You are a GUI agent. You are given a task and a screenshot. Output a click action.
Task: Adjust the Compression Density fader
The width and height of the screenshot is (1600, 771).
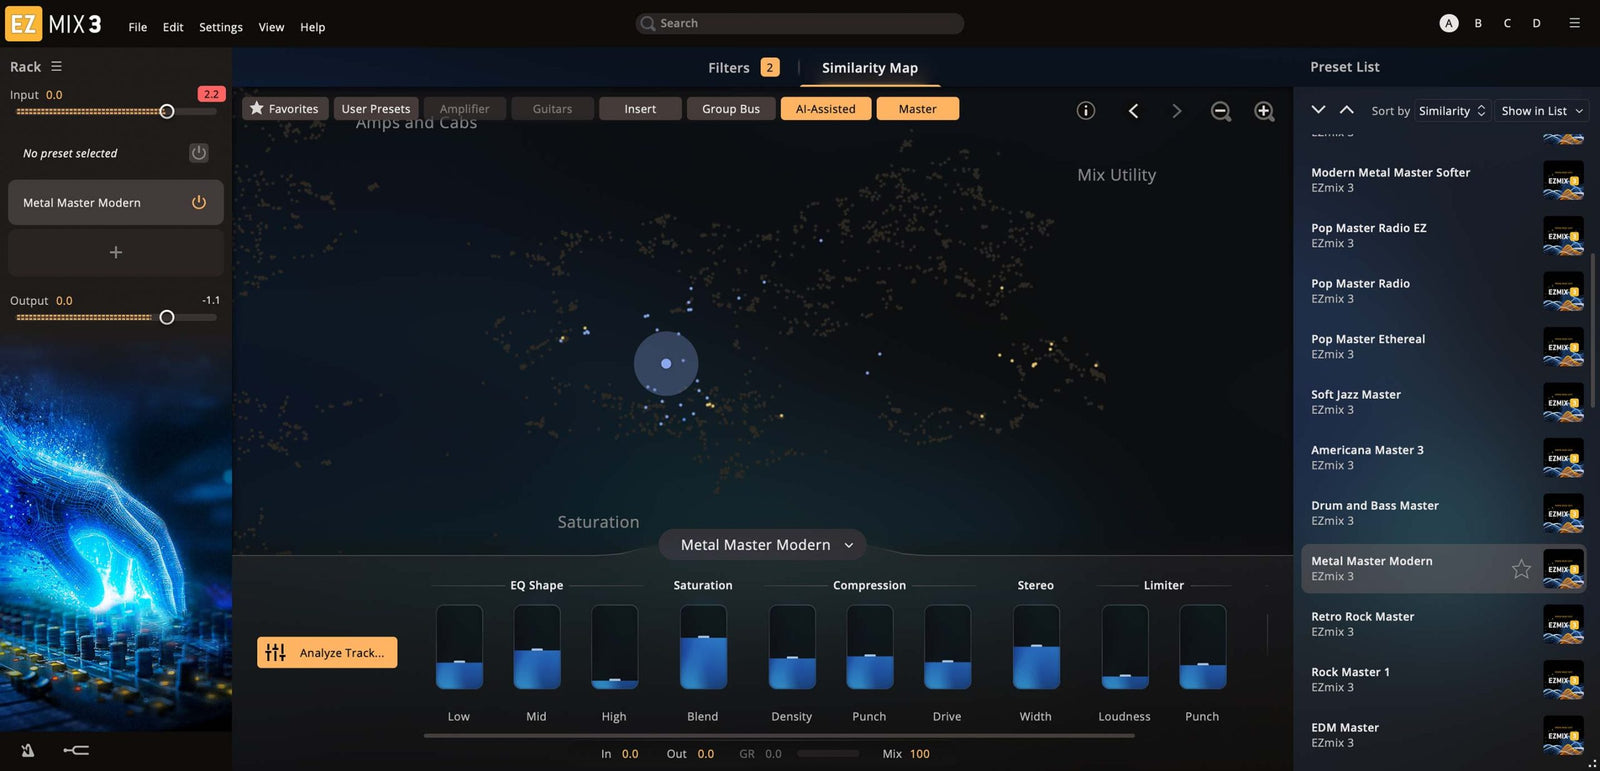pos(792,647)
